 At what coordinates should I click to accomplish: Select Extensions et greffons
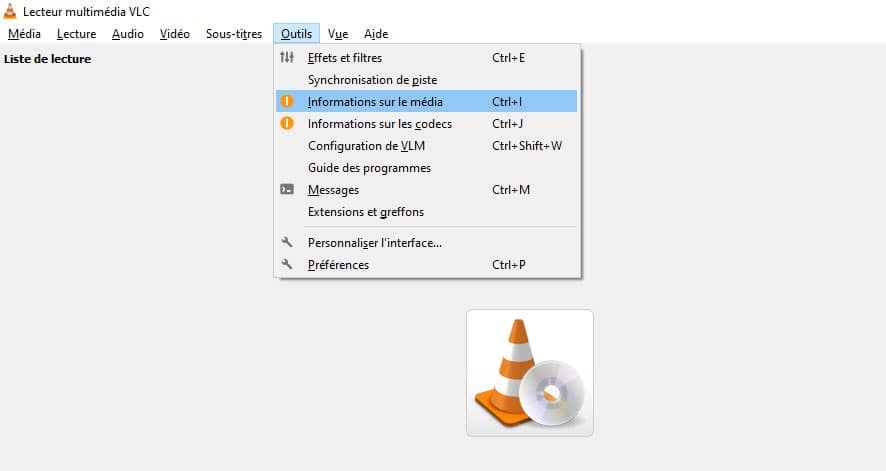coord(366,212)
